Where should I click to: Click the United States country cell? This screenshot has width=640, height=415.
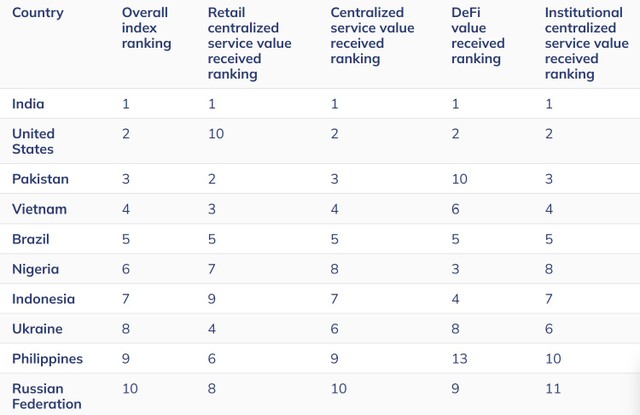tap(34, 141)
